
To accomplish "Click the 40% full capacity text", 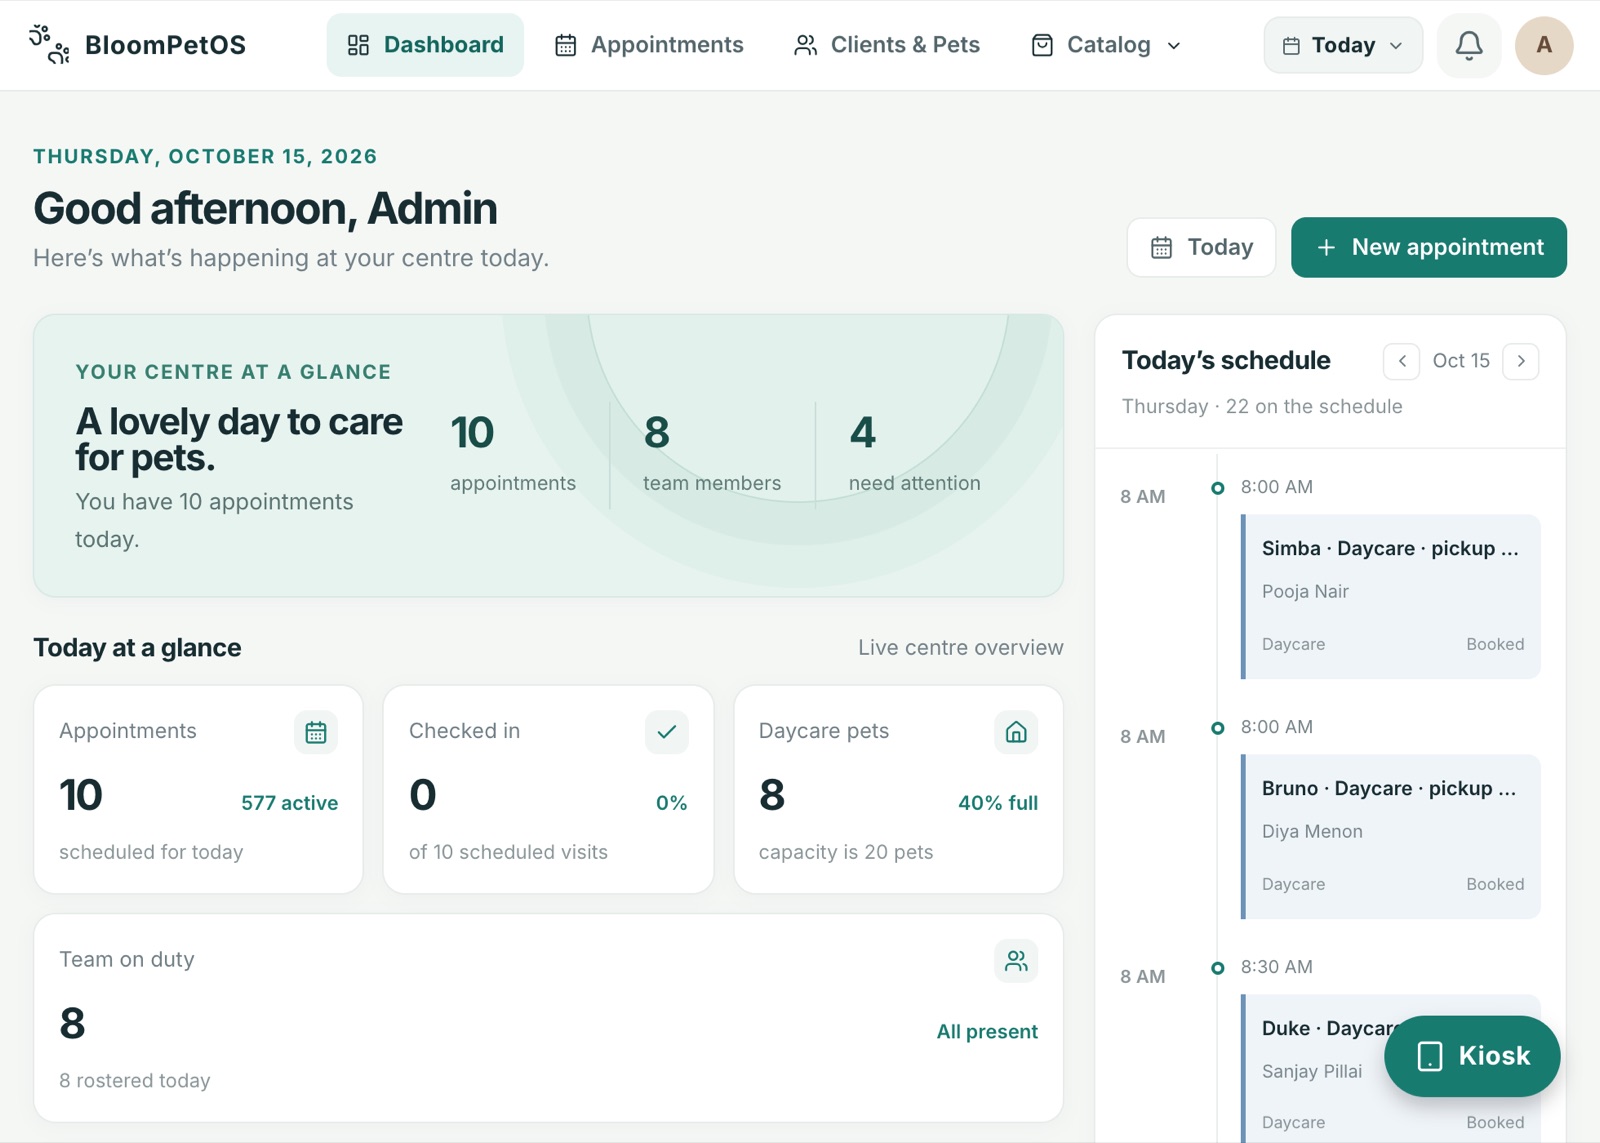I will click(998, 803).
